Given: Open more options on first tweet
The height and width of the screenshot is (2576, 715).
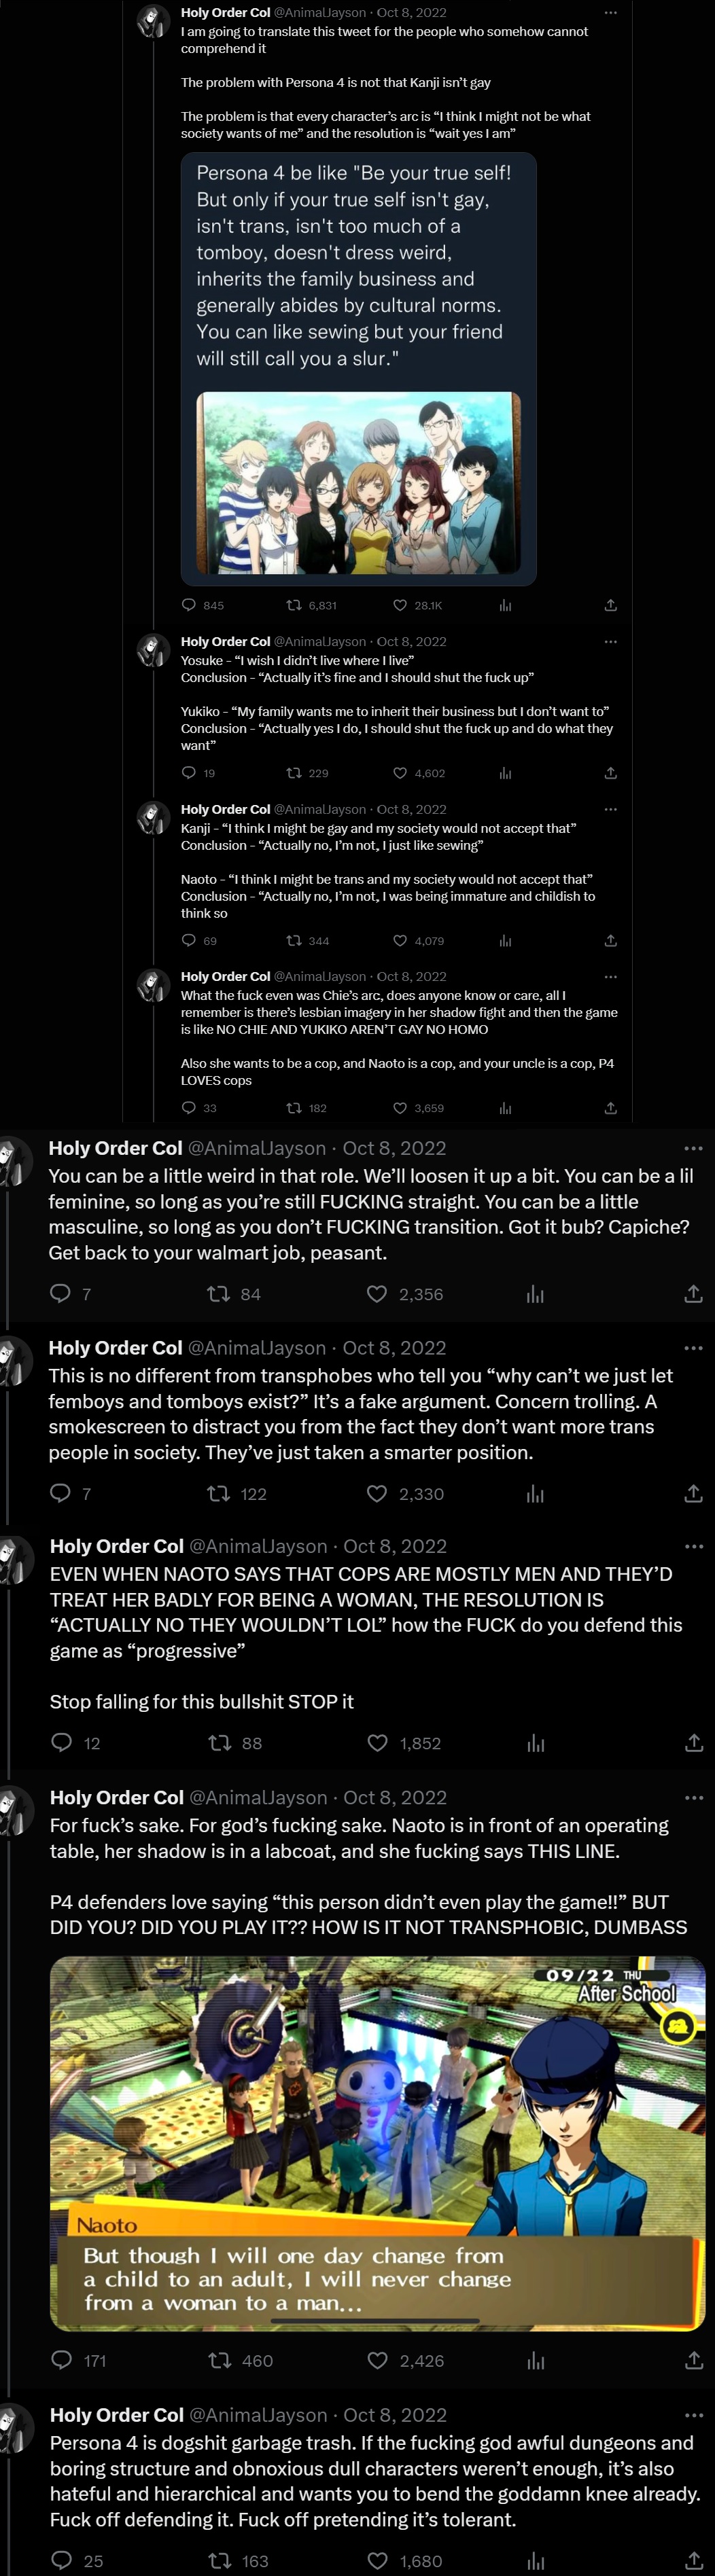Looking at the screenshot, I should 611,13.
